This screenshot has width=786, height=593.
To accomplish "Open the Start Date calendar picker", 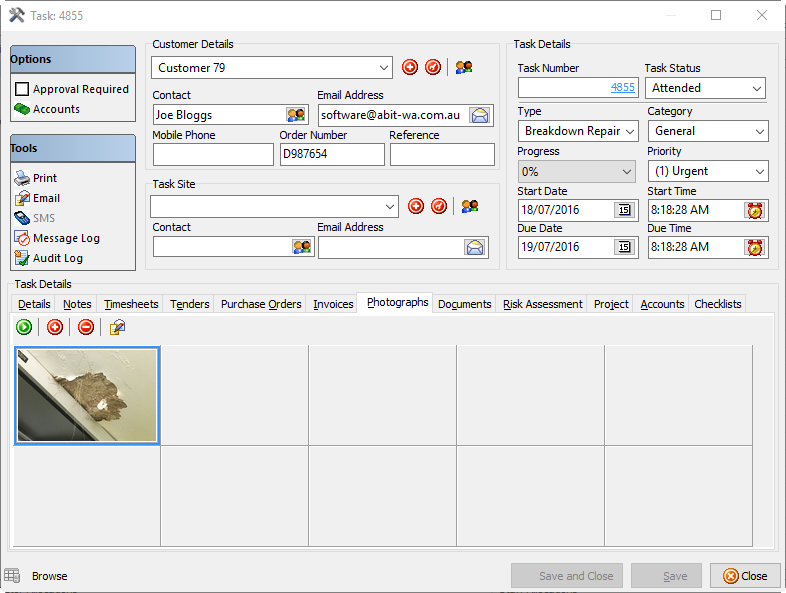I will pos(624,210).
